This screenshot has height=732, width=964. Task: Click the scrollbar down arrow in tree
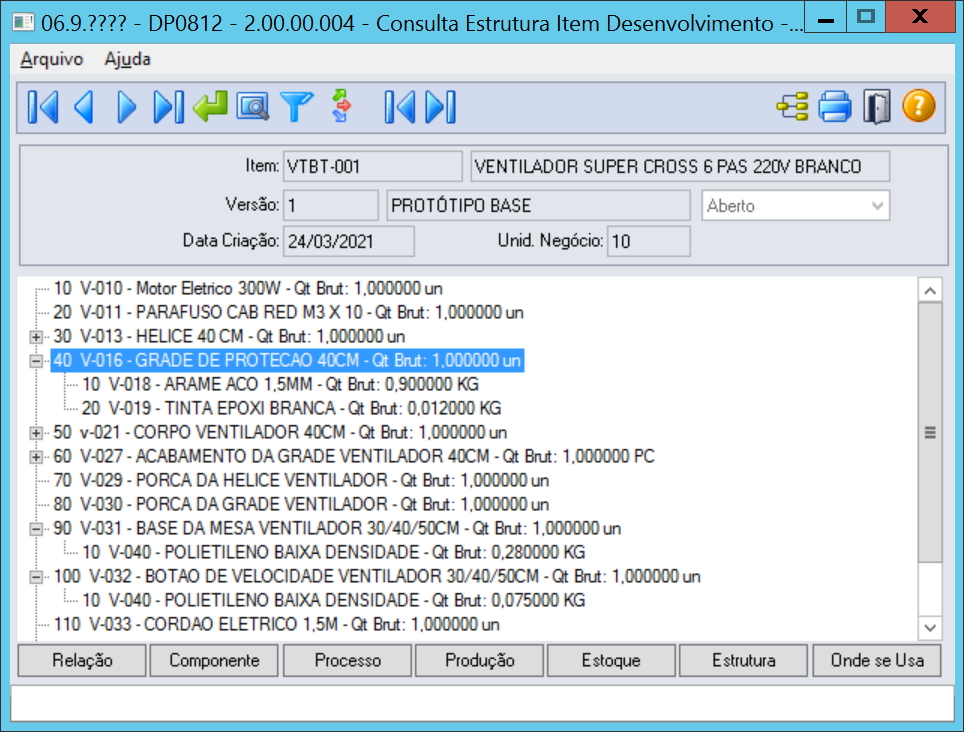[x=929, y=627]
